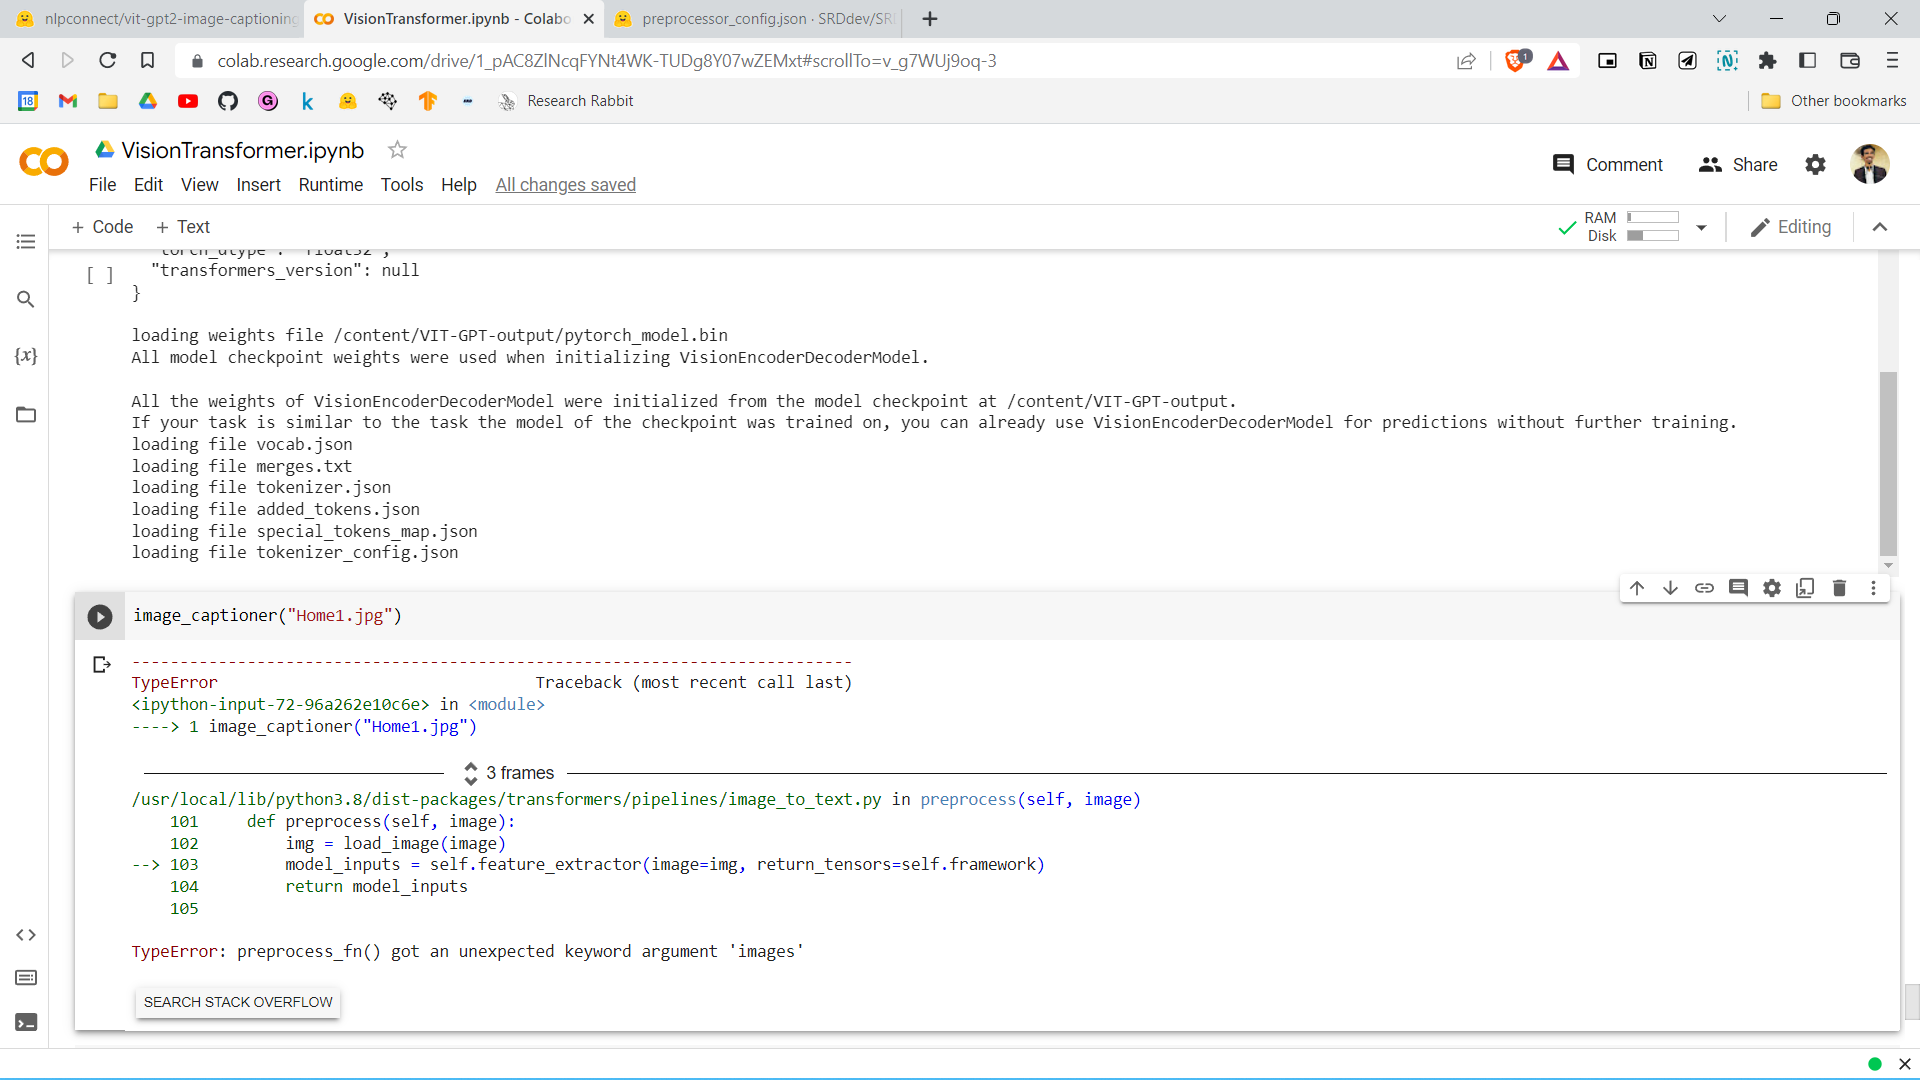Star the VisionTransformer notebook
Screen dimensions: 1920x1080
point(397,150)
